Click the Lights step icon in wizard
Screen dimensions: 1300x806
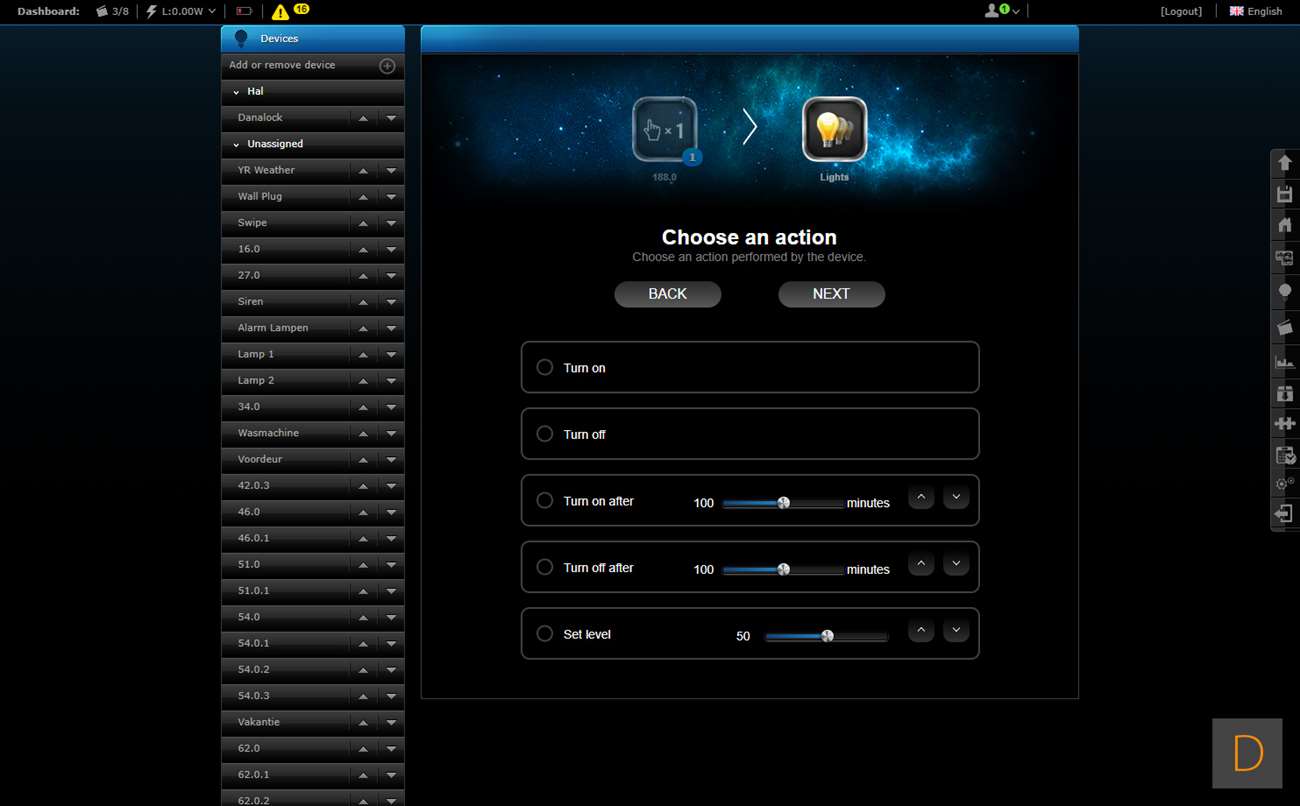coord(834,129)
